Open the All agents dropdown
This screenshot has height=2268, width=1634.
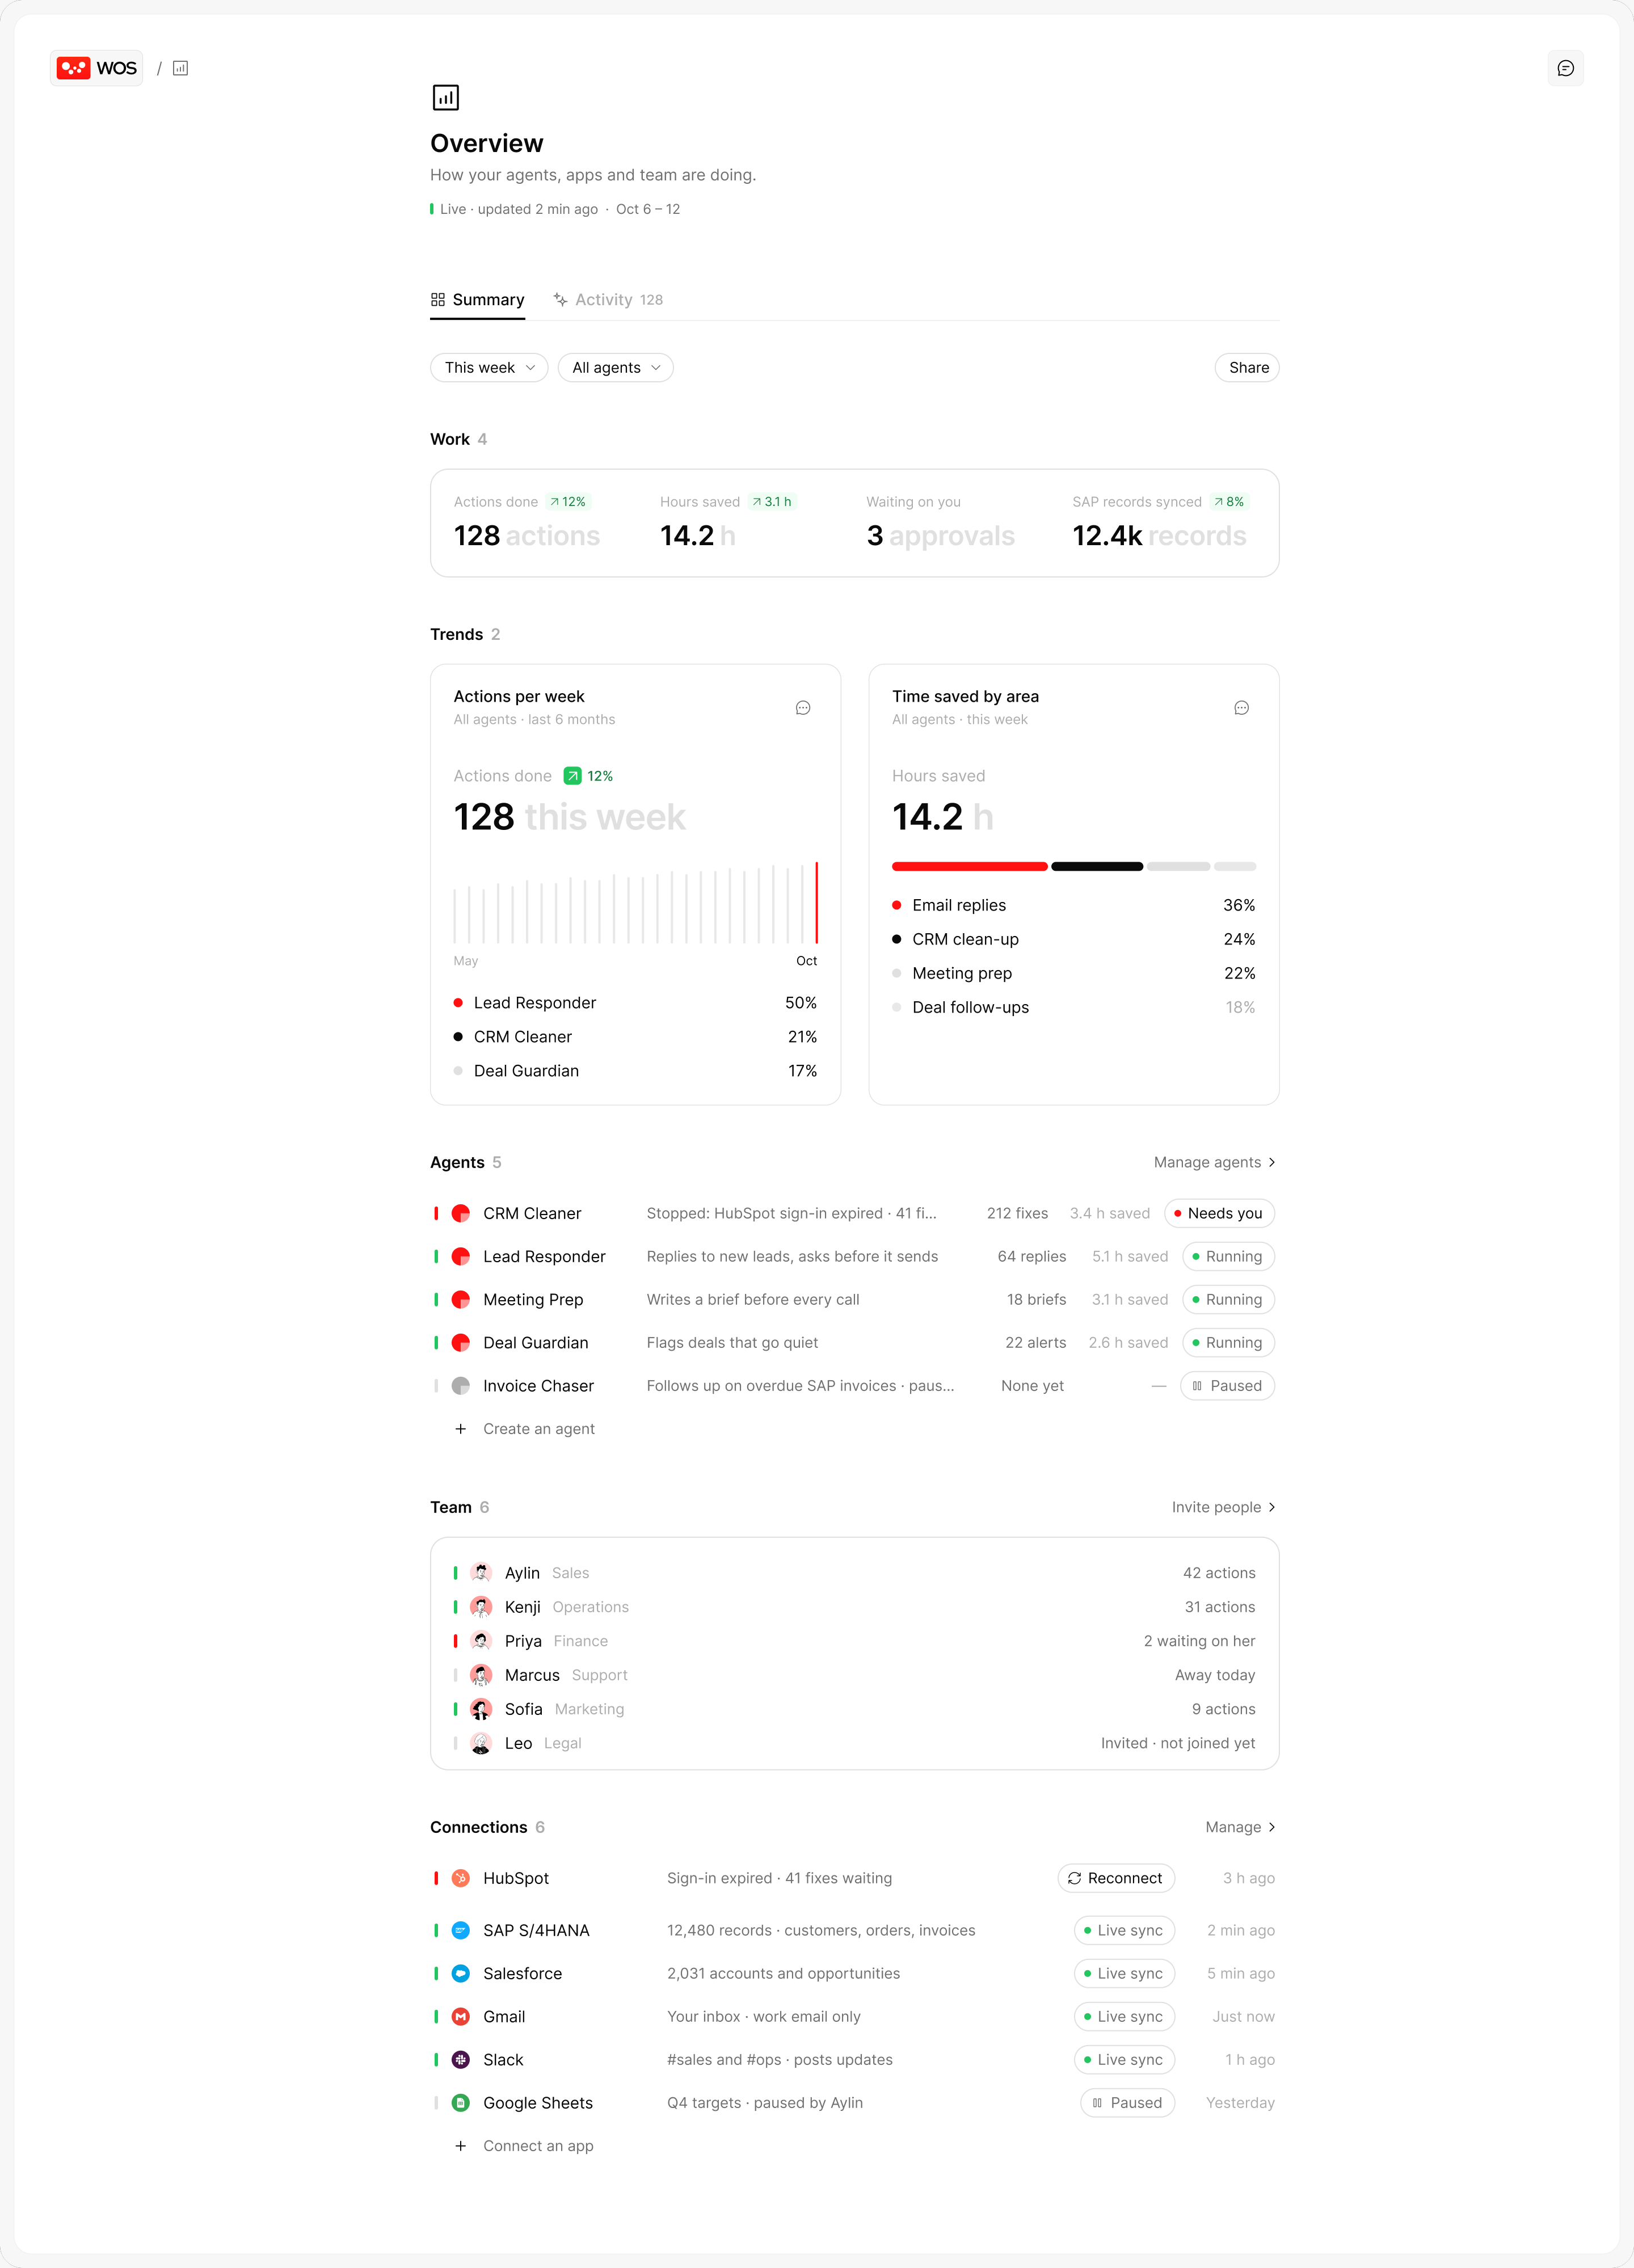pos(615,367)
